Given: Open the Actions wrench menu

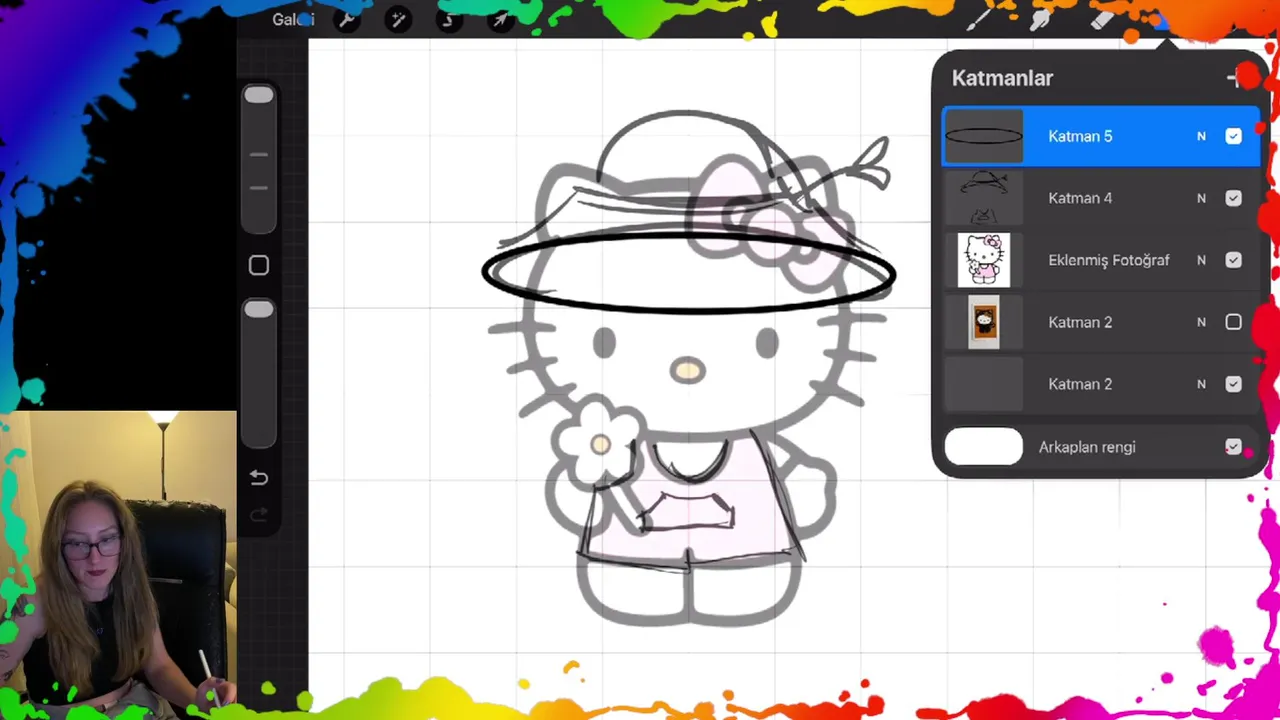Looking at the screenshot, I should click(347, 19).
